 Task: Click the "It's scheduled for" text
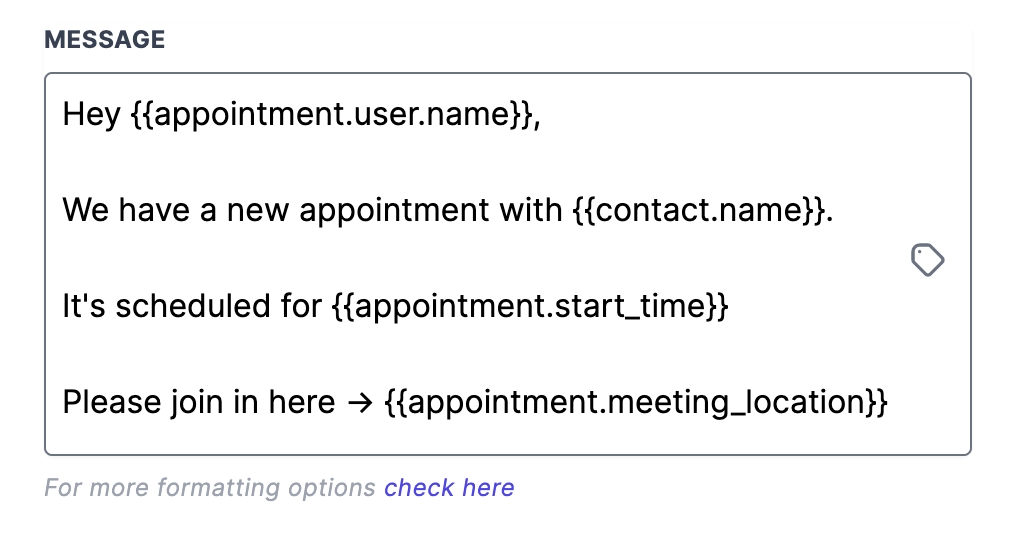pos(191,307)
